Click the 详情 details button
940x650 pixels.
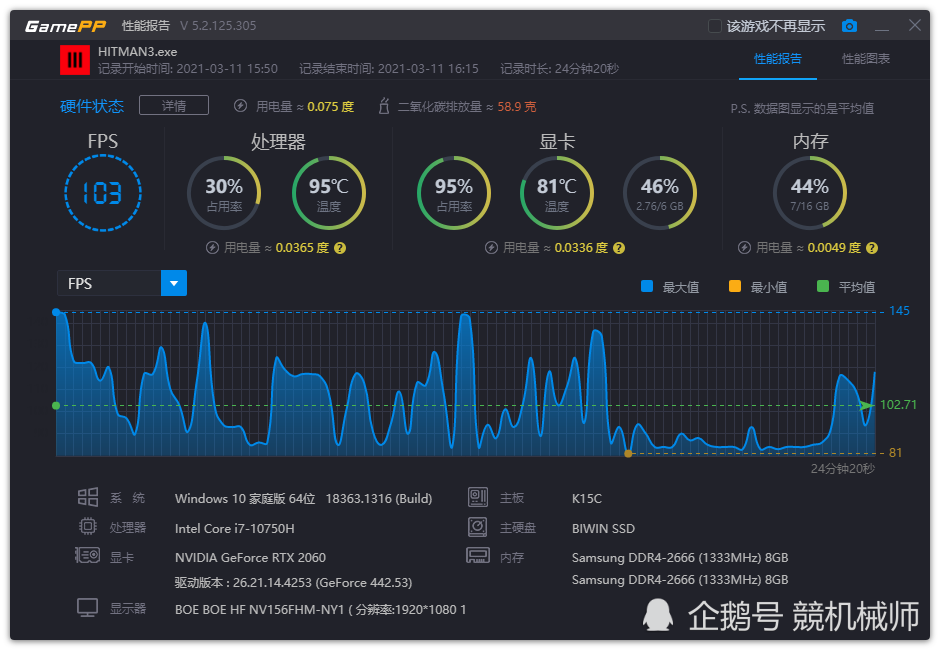174,106
